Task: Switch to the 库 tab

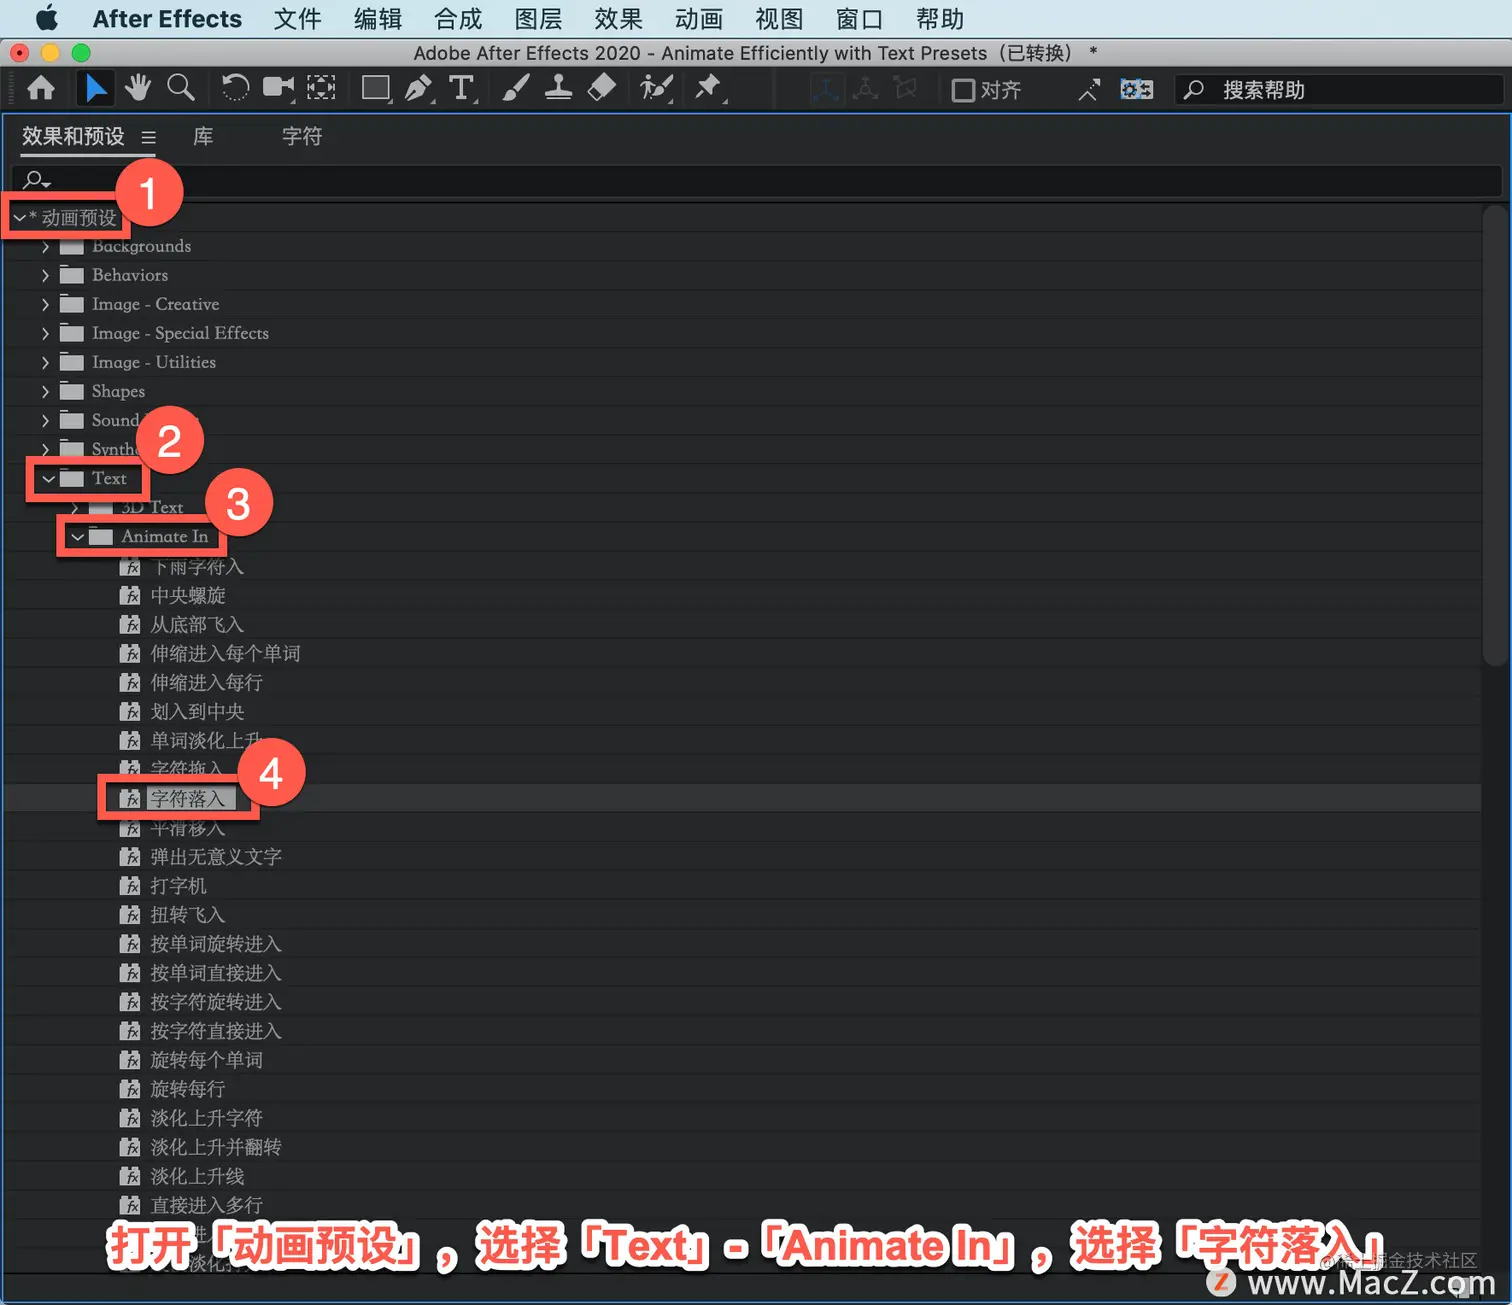Action: click(203, 137)
